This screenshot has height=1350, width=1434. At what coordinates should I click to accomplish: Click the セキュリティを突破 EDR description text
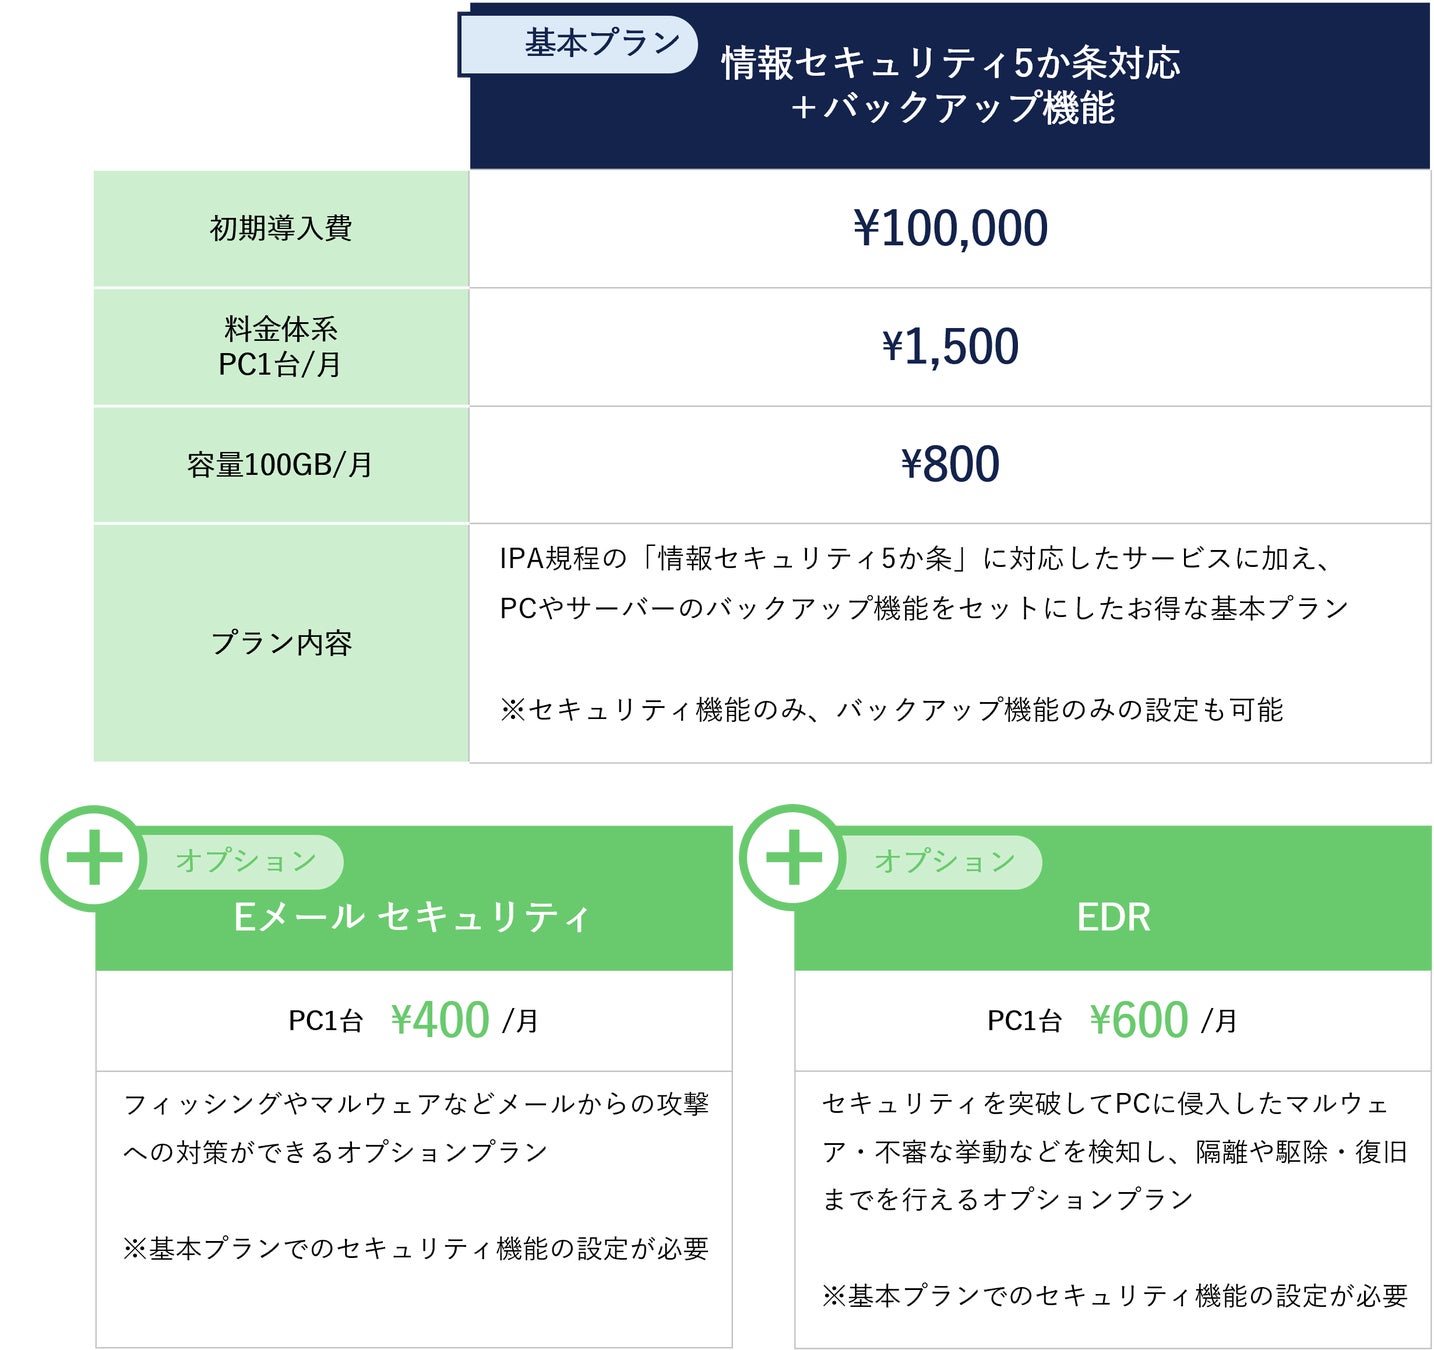[1113, 1151]
